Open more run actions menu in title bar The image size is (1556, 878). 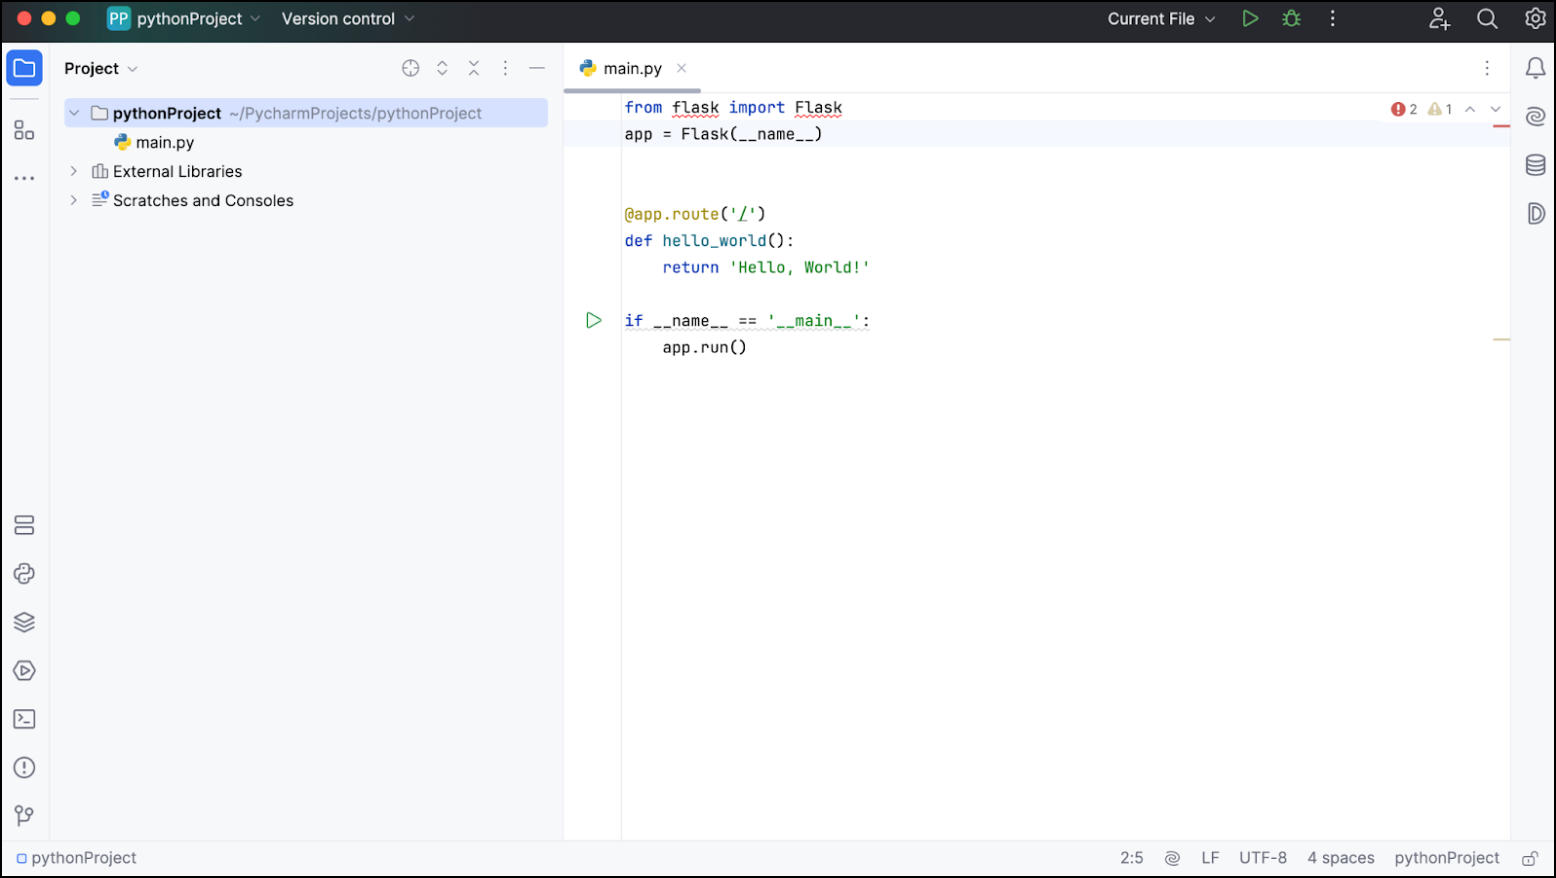pos(1333,18)
